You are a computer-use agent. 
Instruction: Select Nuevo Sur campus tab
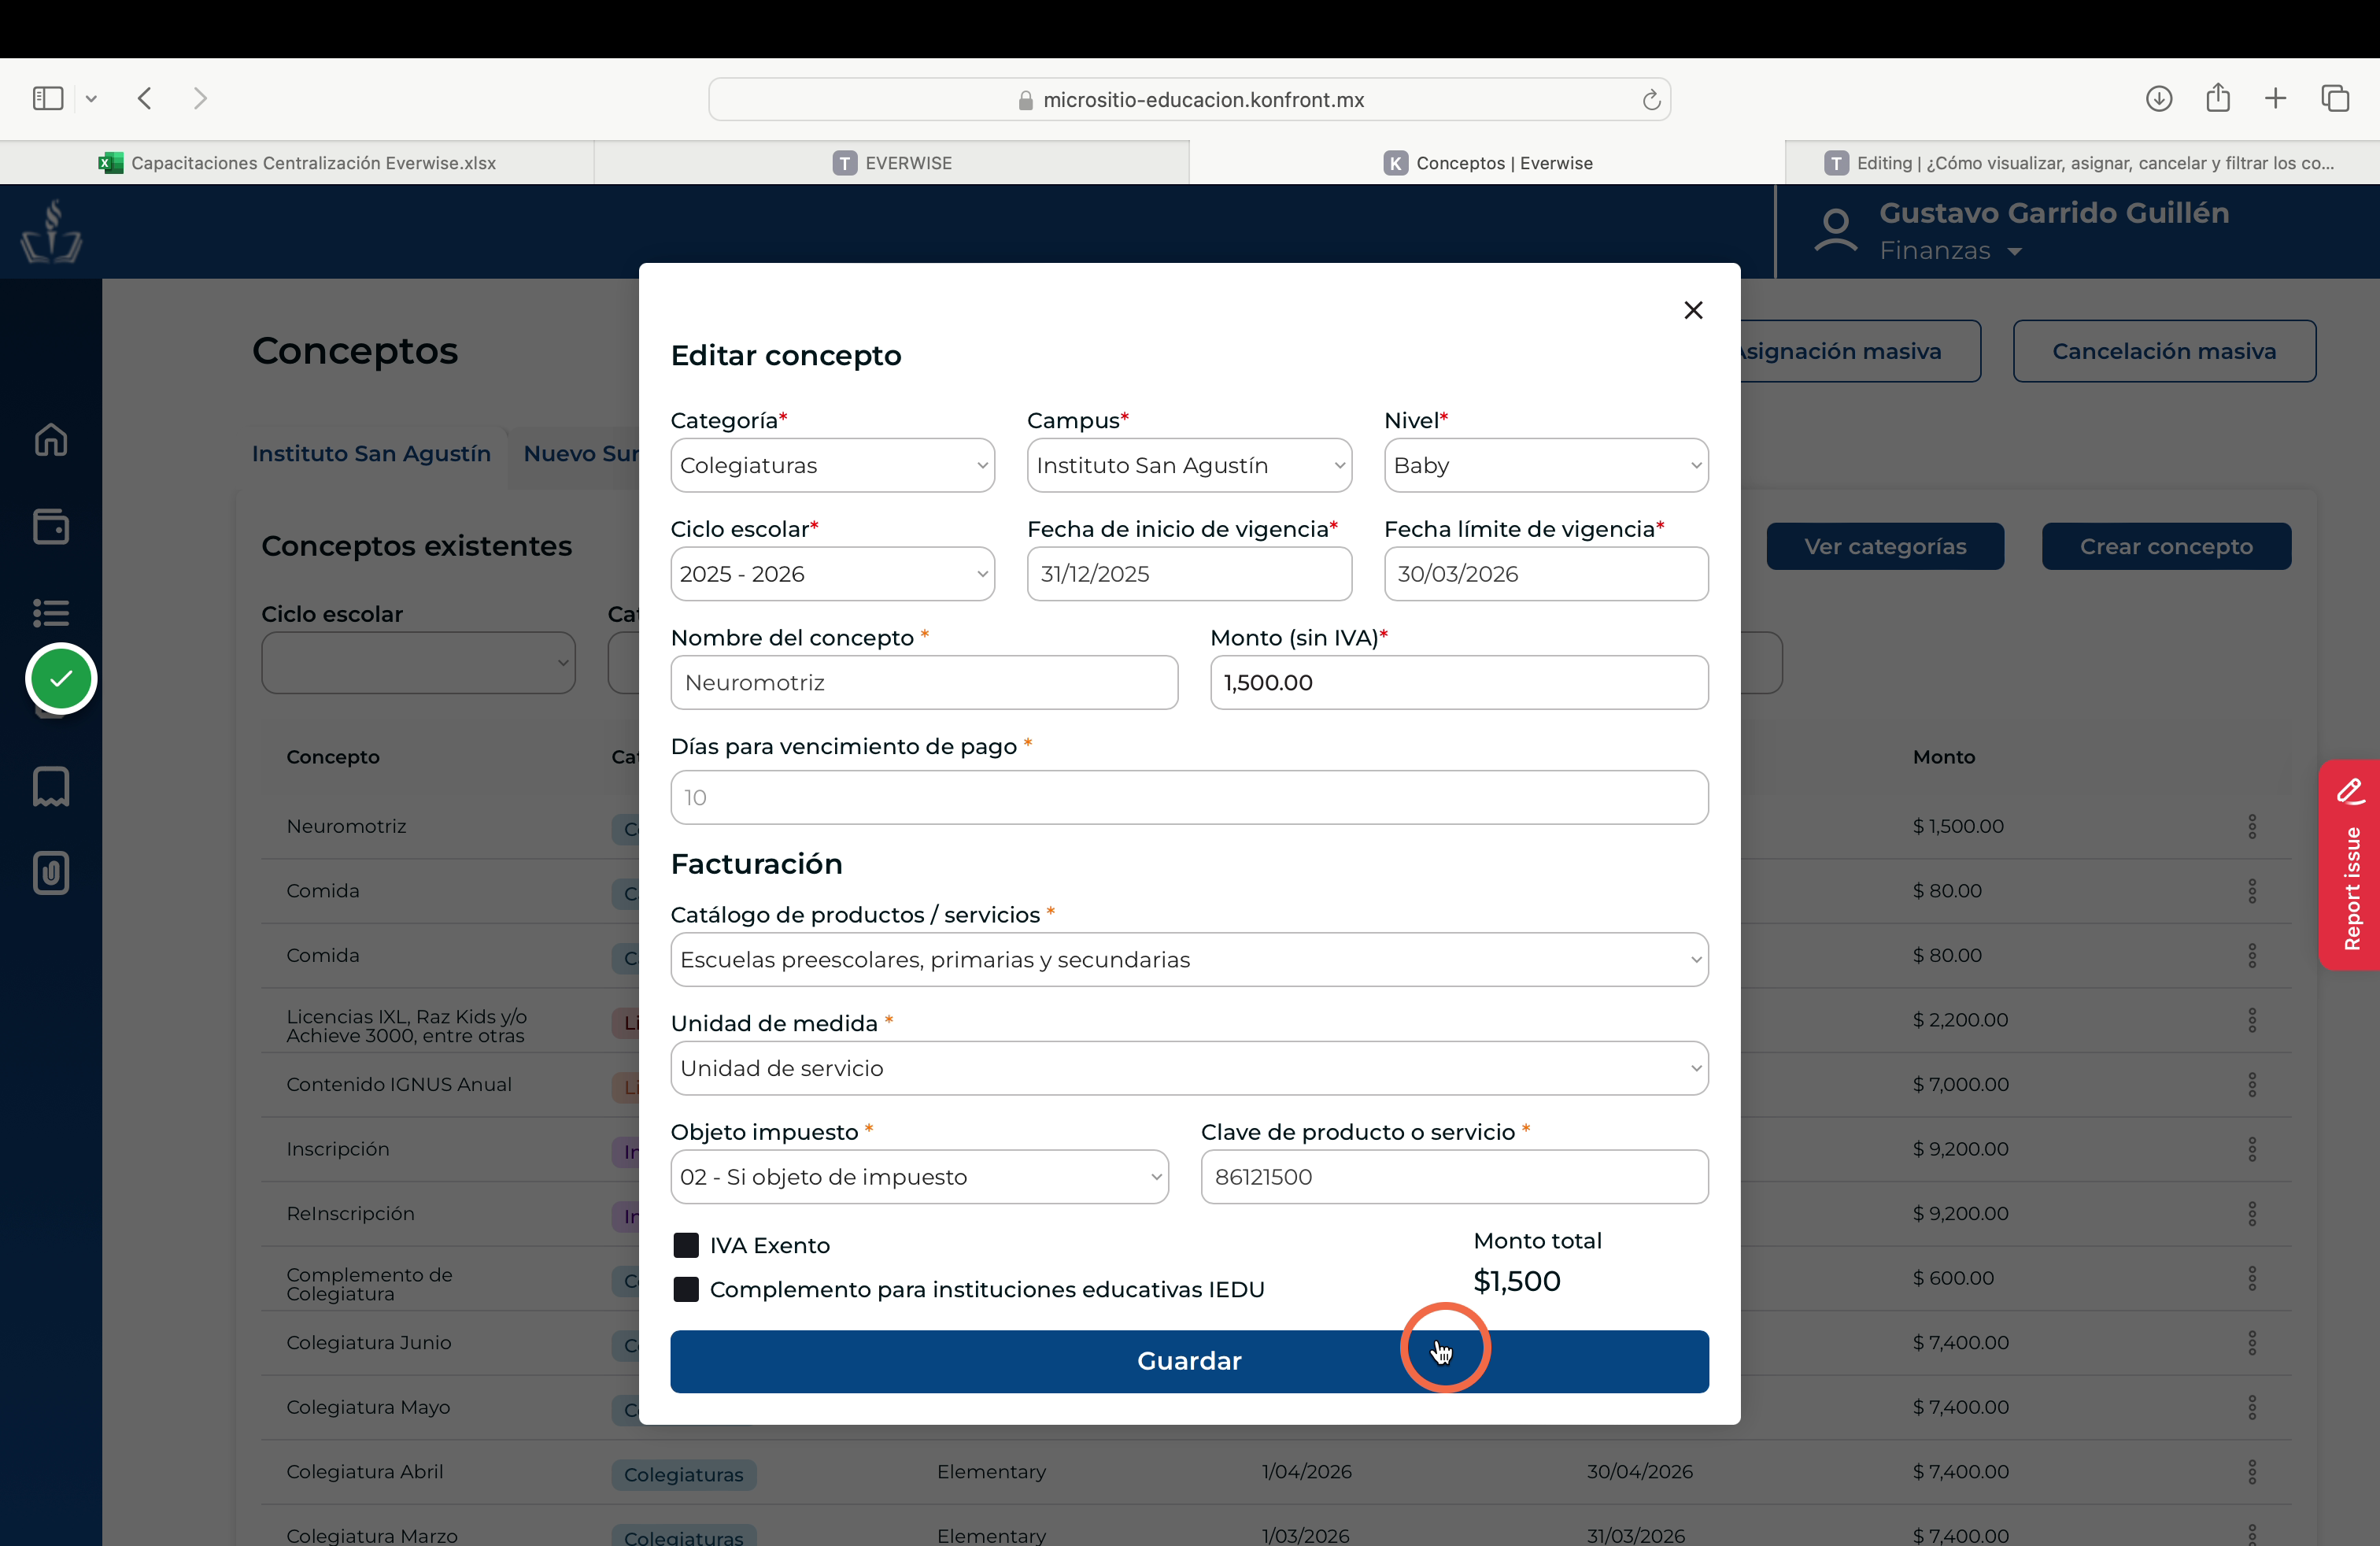(580, 454)
